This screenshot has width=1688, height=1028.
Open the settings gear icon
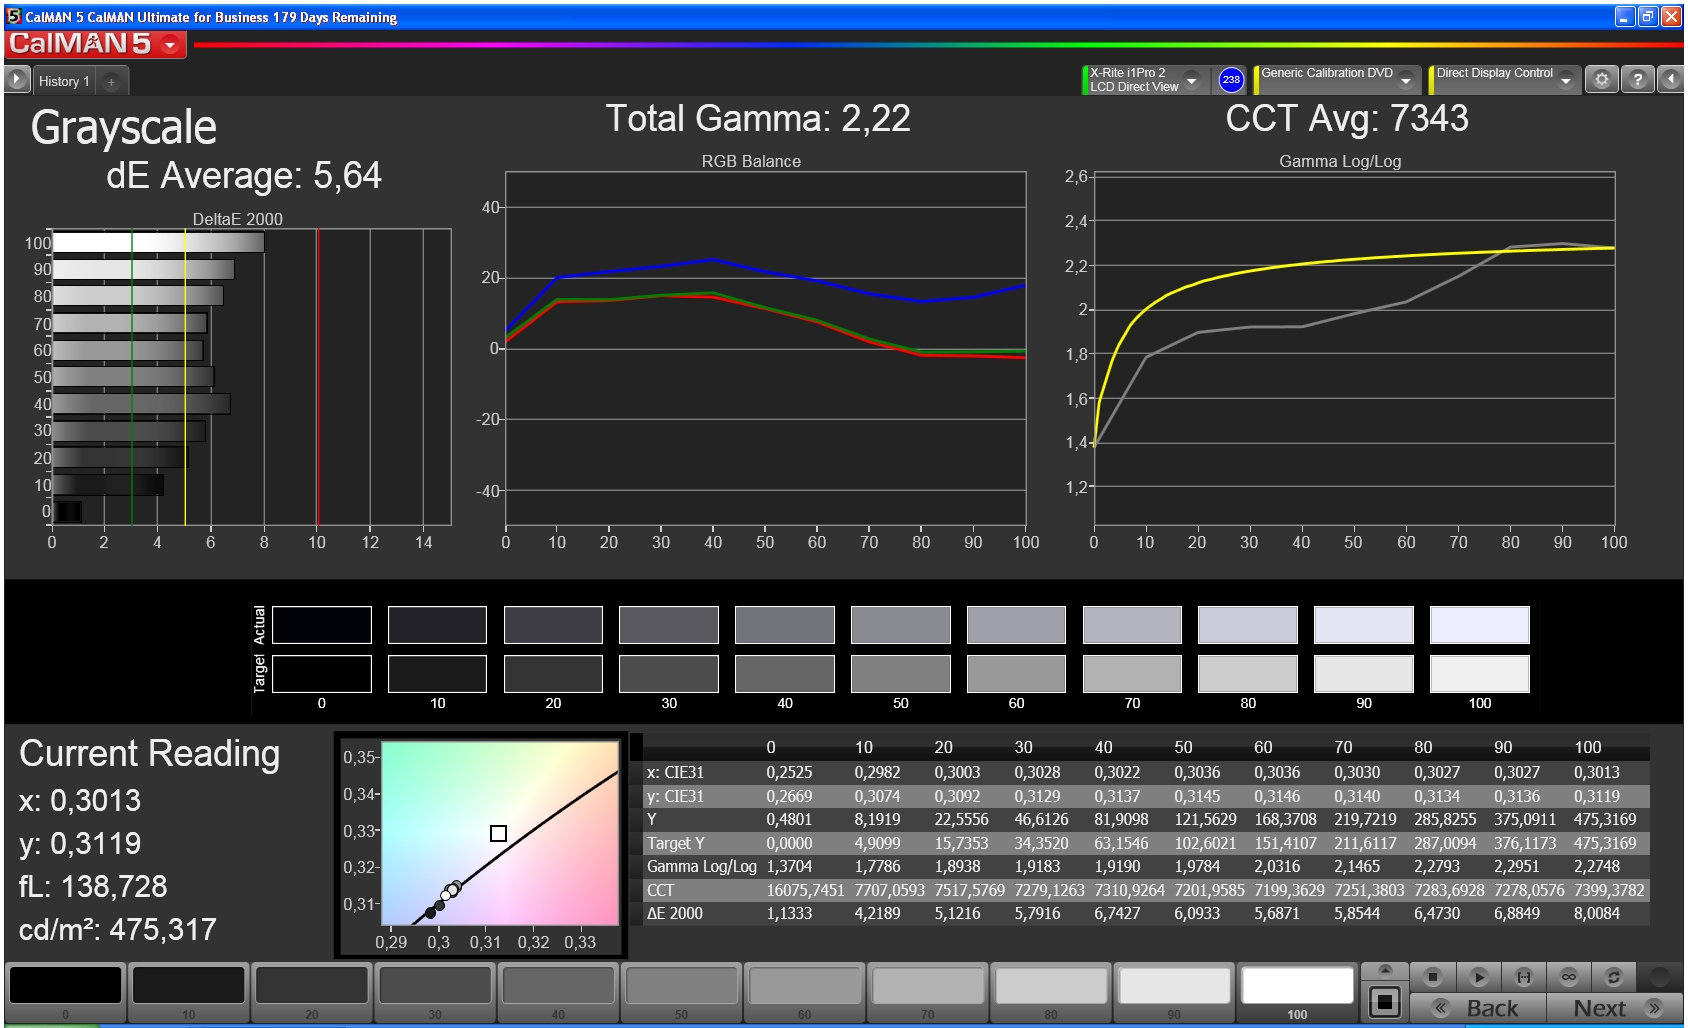coord(1602,80)
